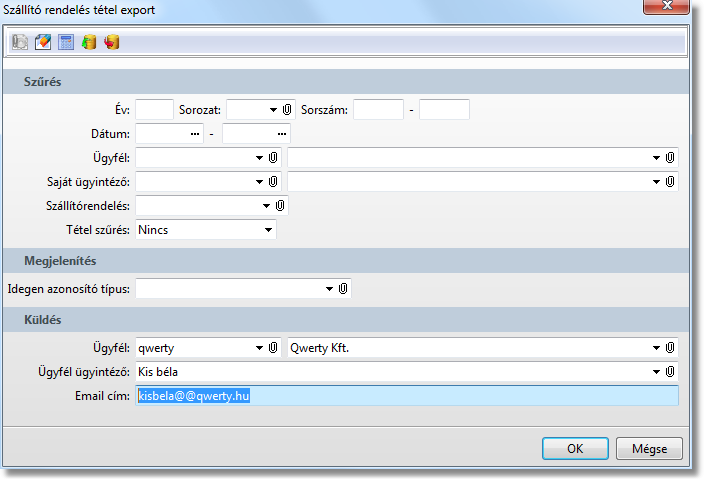Click the first Sorszám input field
This screenshot has height=481, width=704.
pyautogui.click(x=378, y=110)
